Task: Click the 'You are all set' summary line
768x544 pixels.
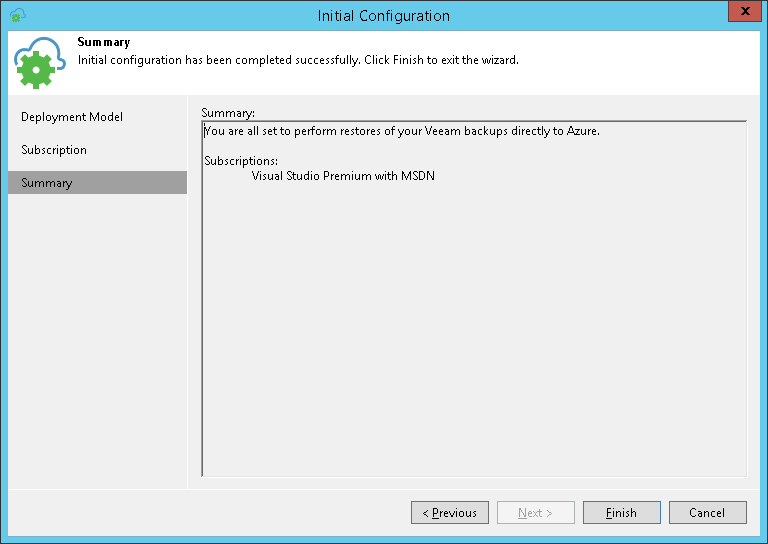Action: (401, 131)
